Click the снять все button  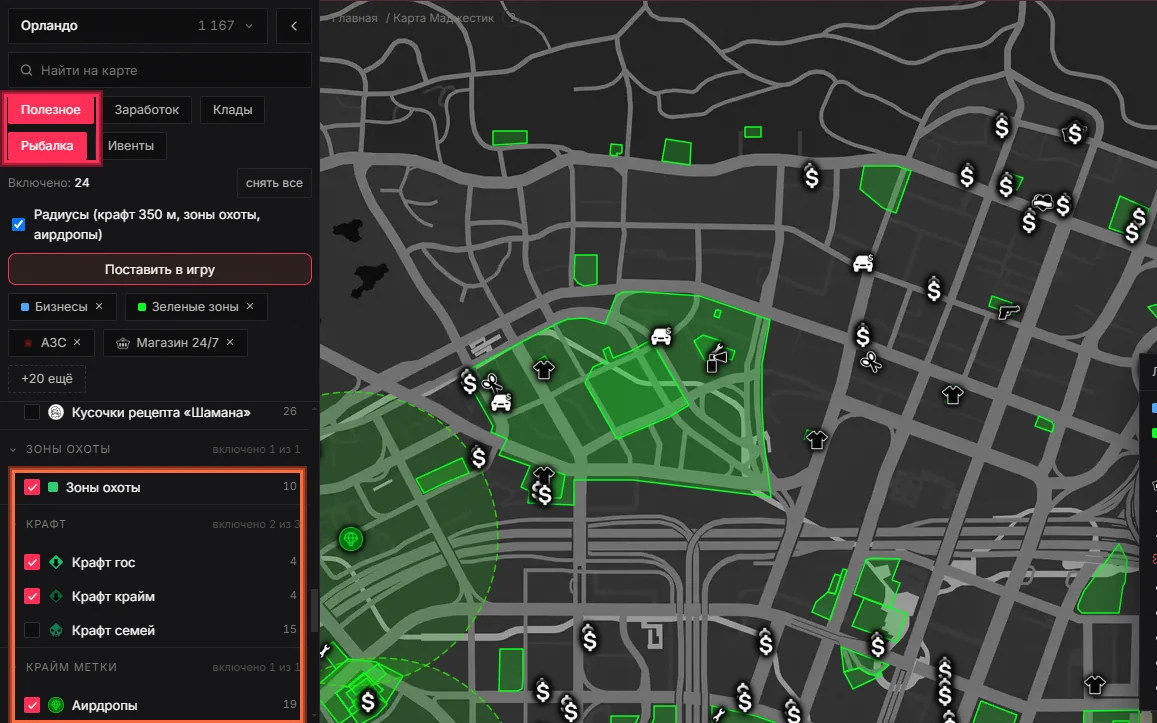tap(274, 183)
